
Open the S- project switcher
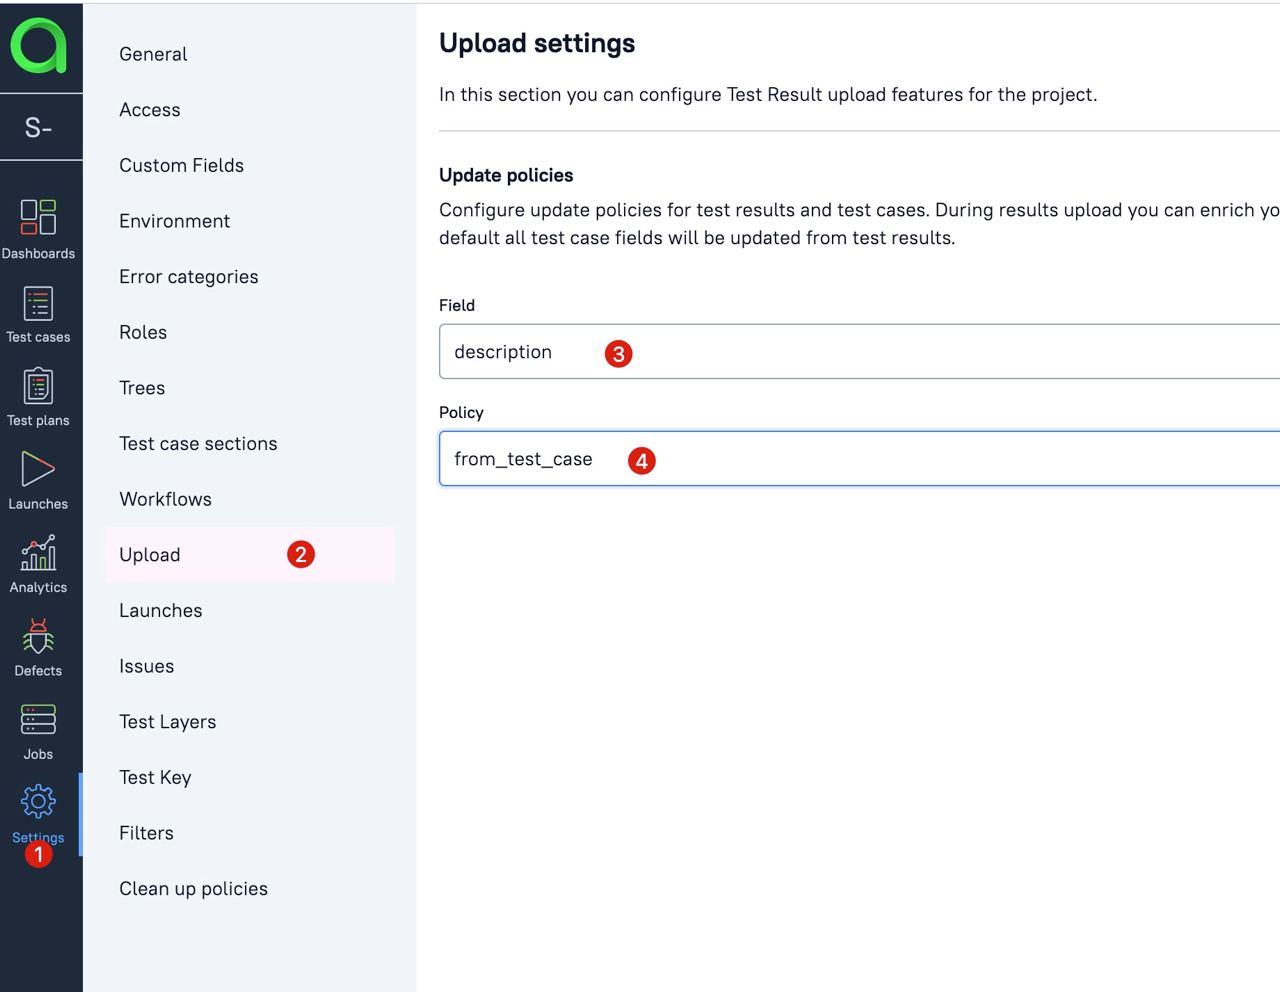tap(39, 127)
